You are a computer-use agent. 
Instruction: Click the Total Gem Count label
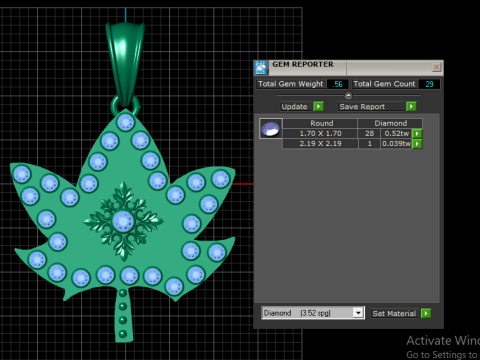tap(384, 84)
